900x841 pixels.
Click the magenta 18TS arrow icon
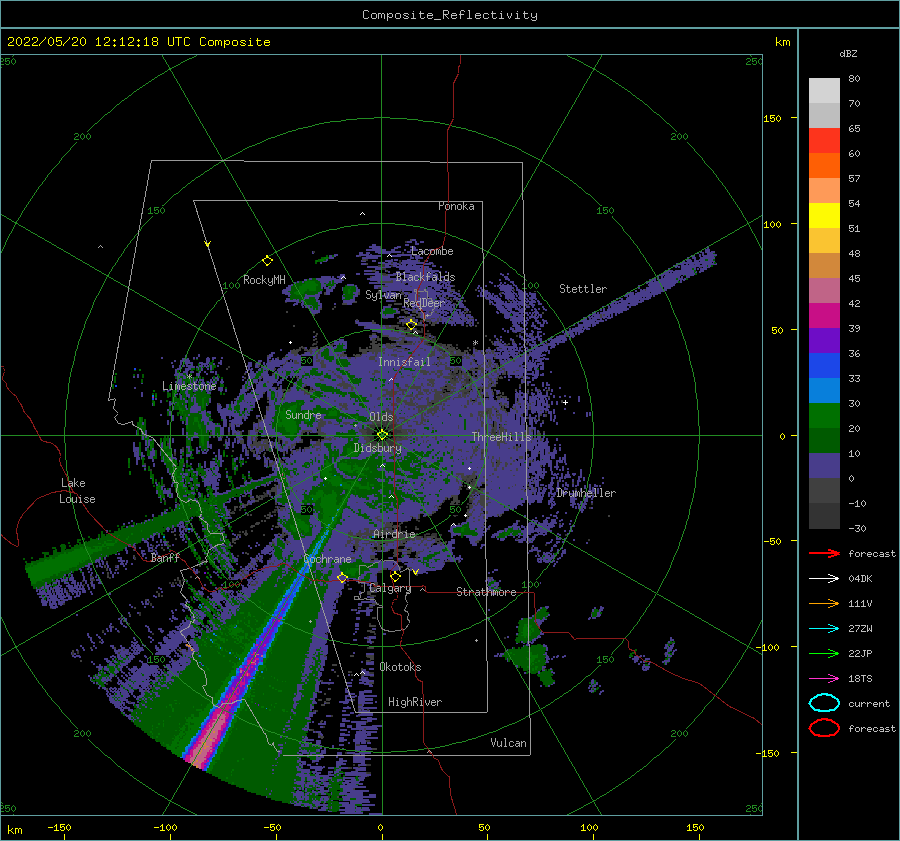click(824, 679)
